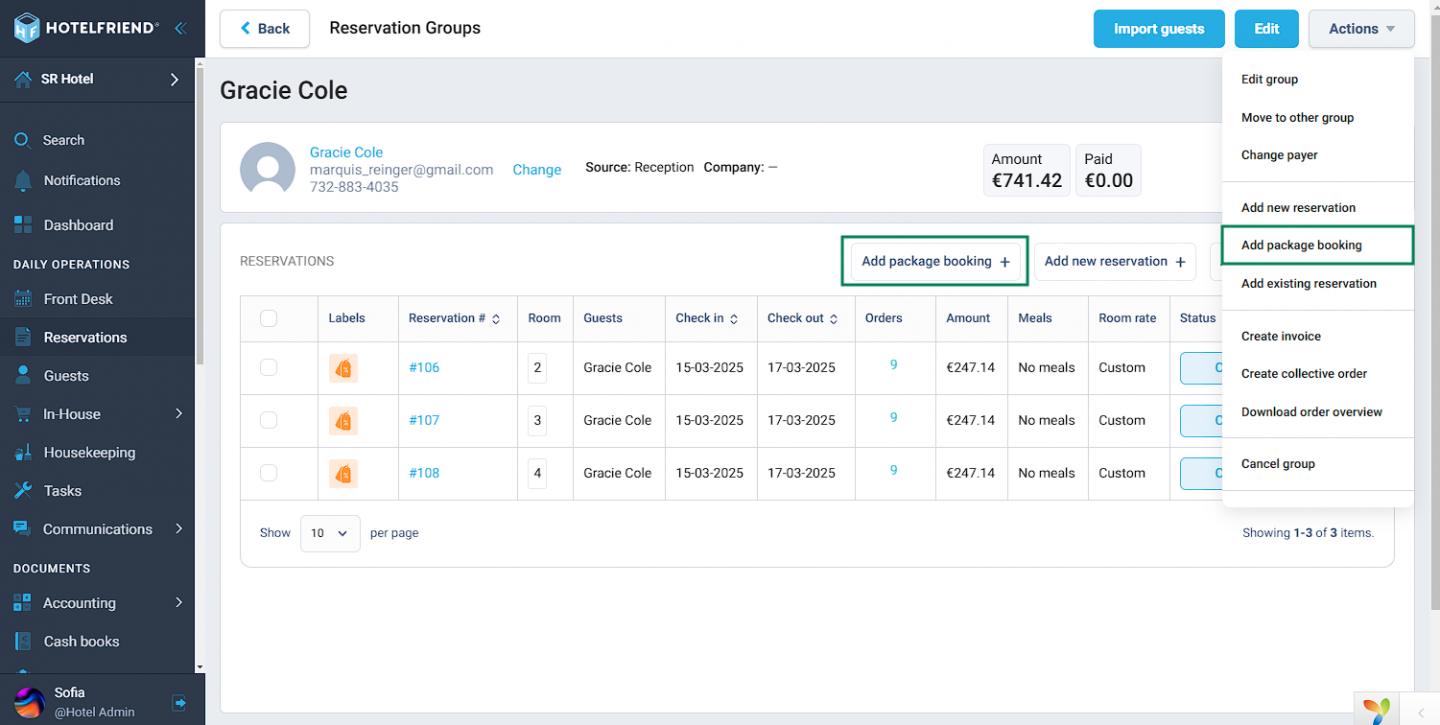Check the box for reservation #106
This screenshot has width=1440, height=725.
coord(268,367)
